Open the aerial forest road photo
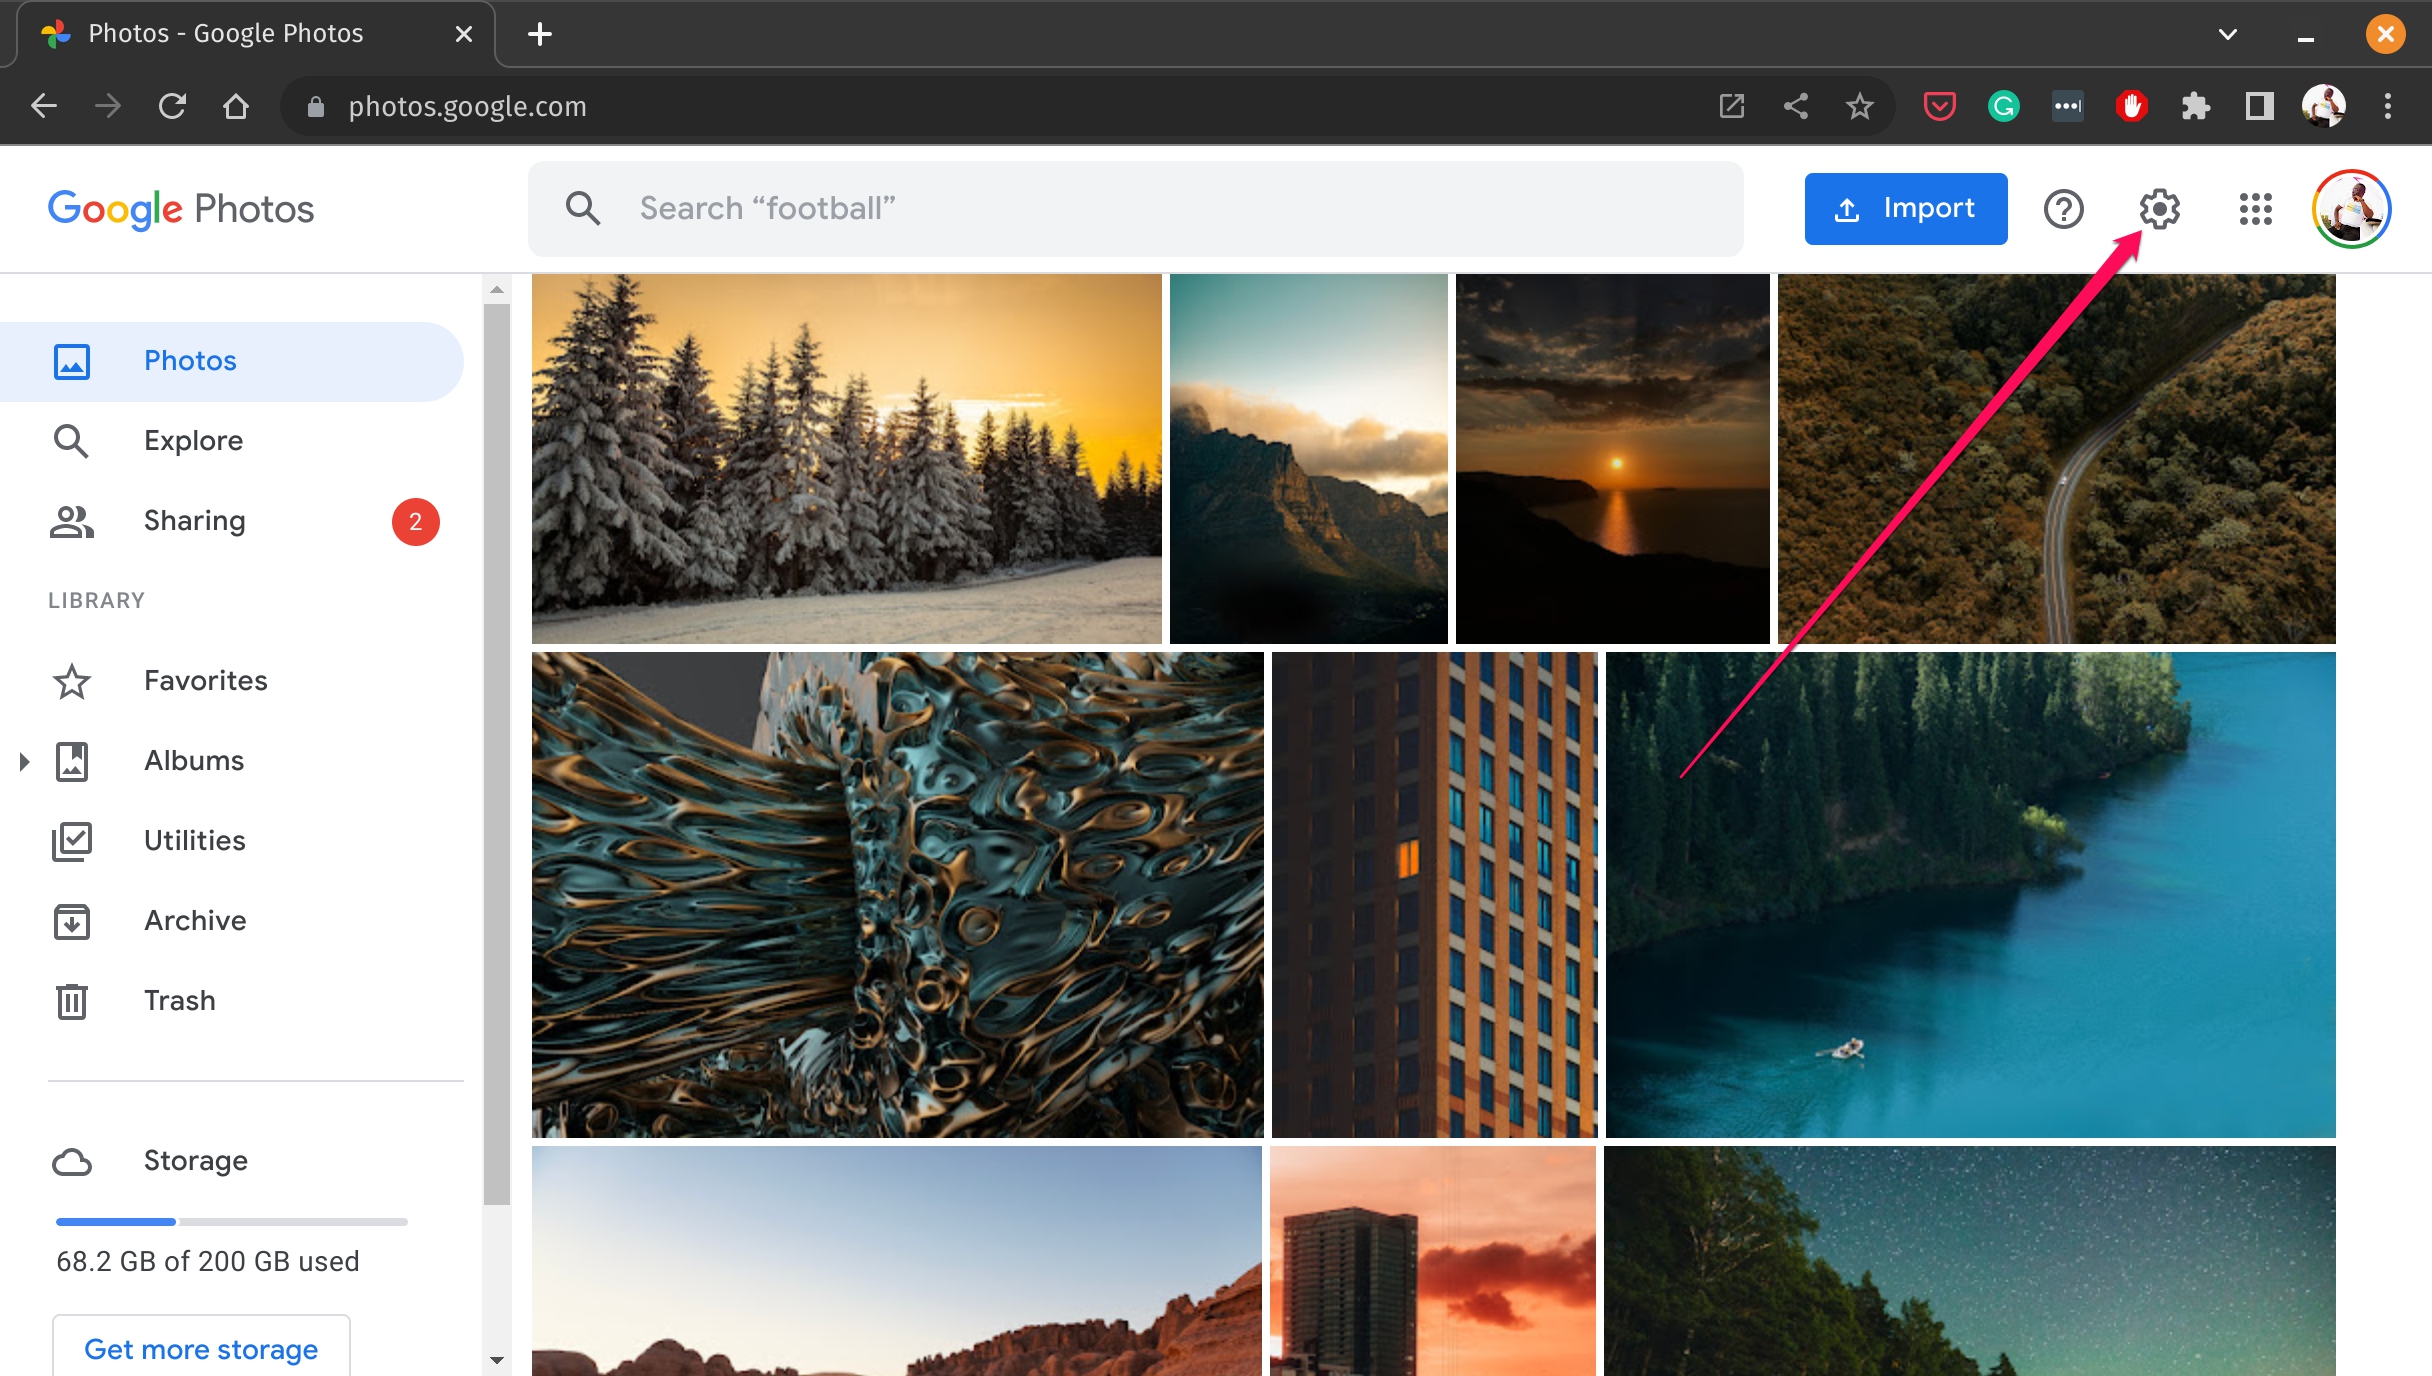Screen dimensions: 2432x1376 2056,458
